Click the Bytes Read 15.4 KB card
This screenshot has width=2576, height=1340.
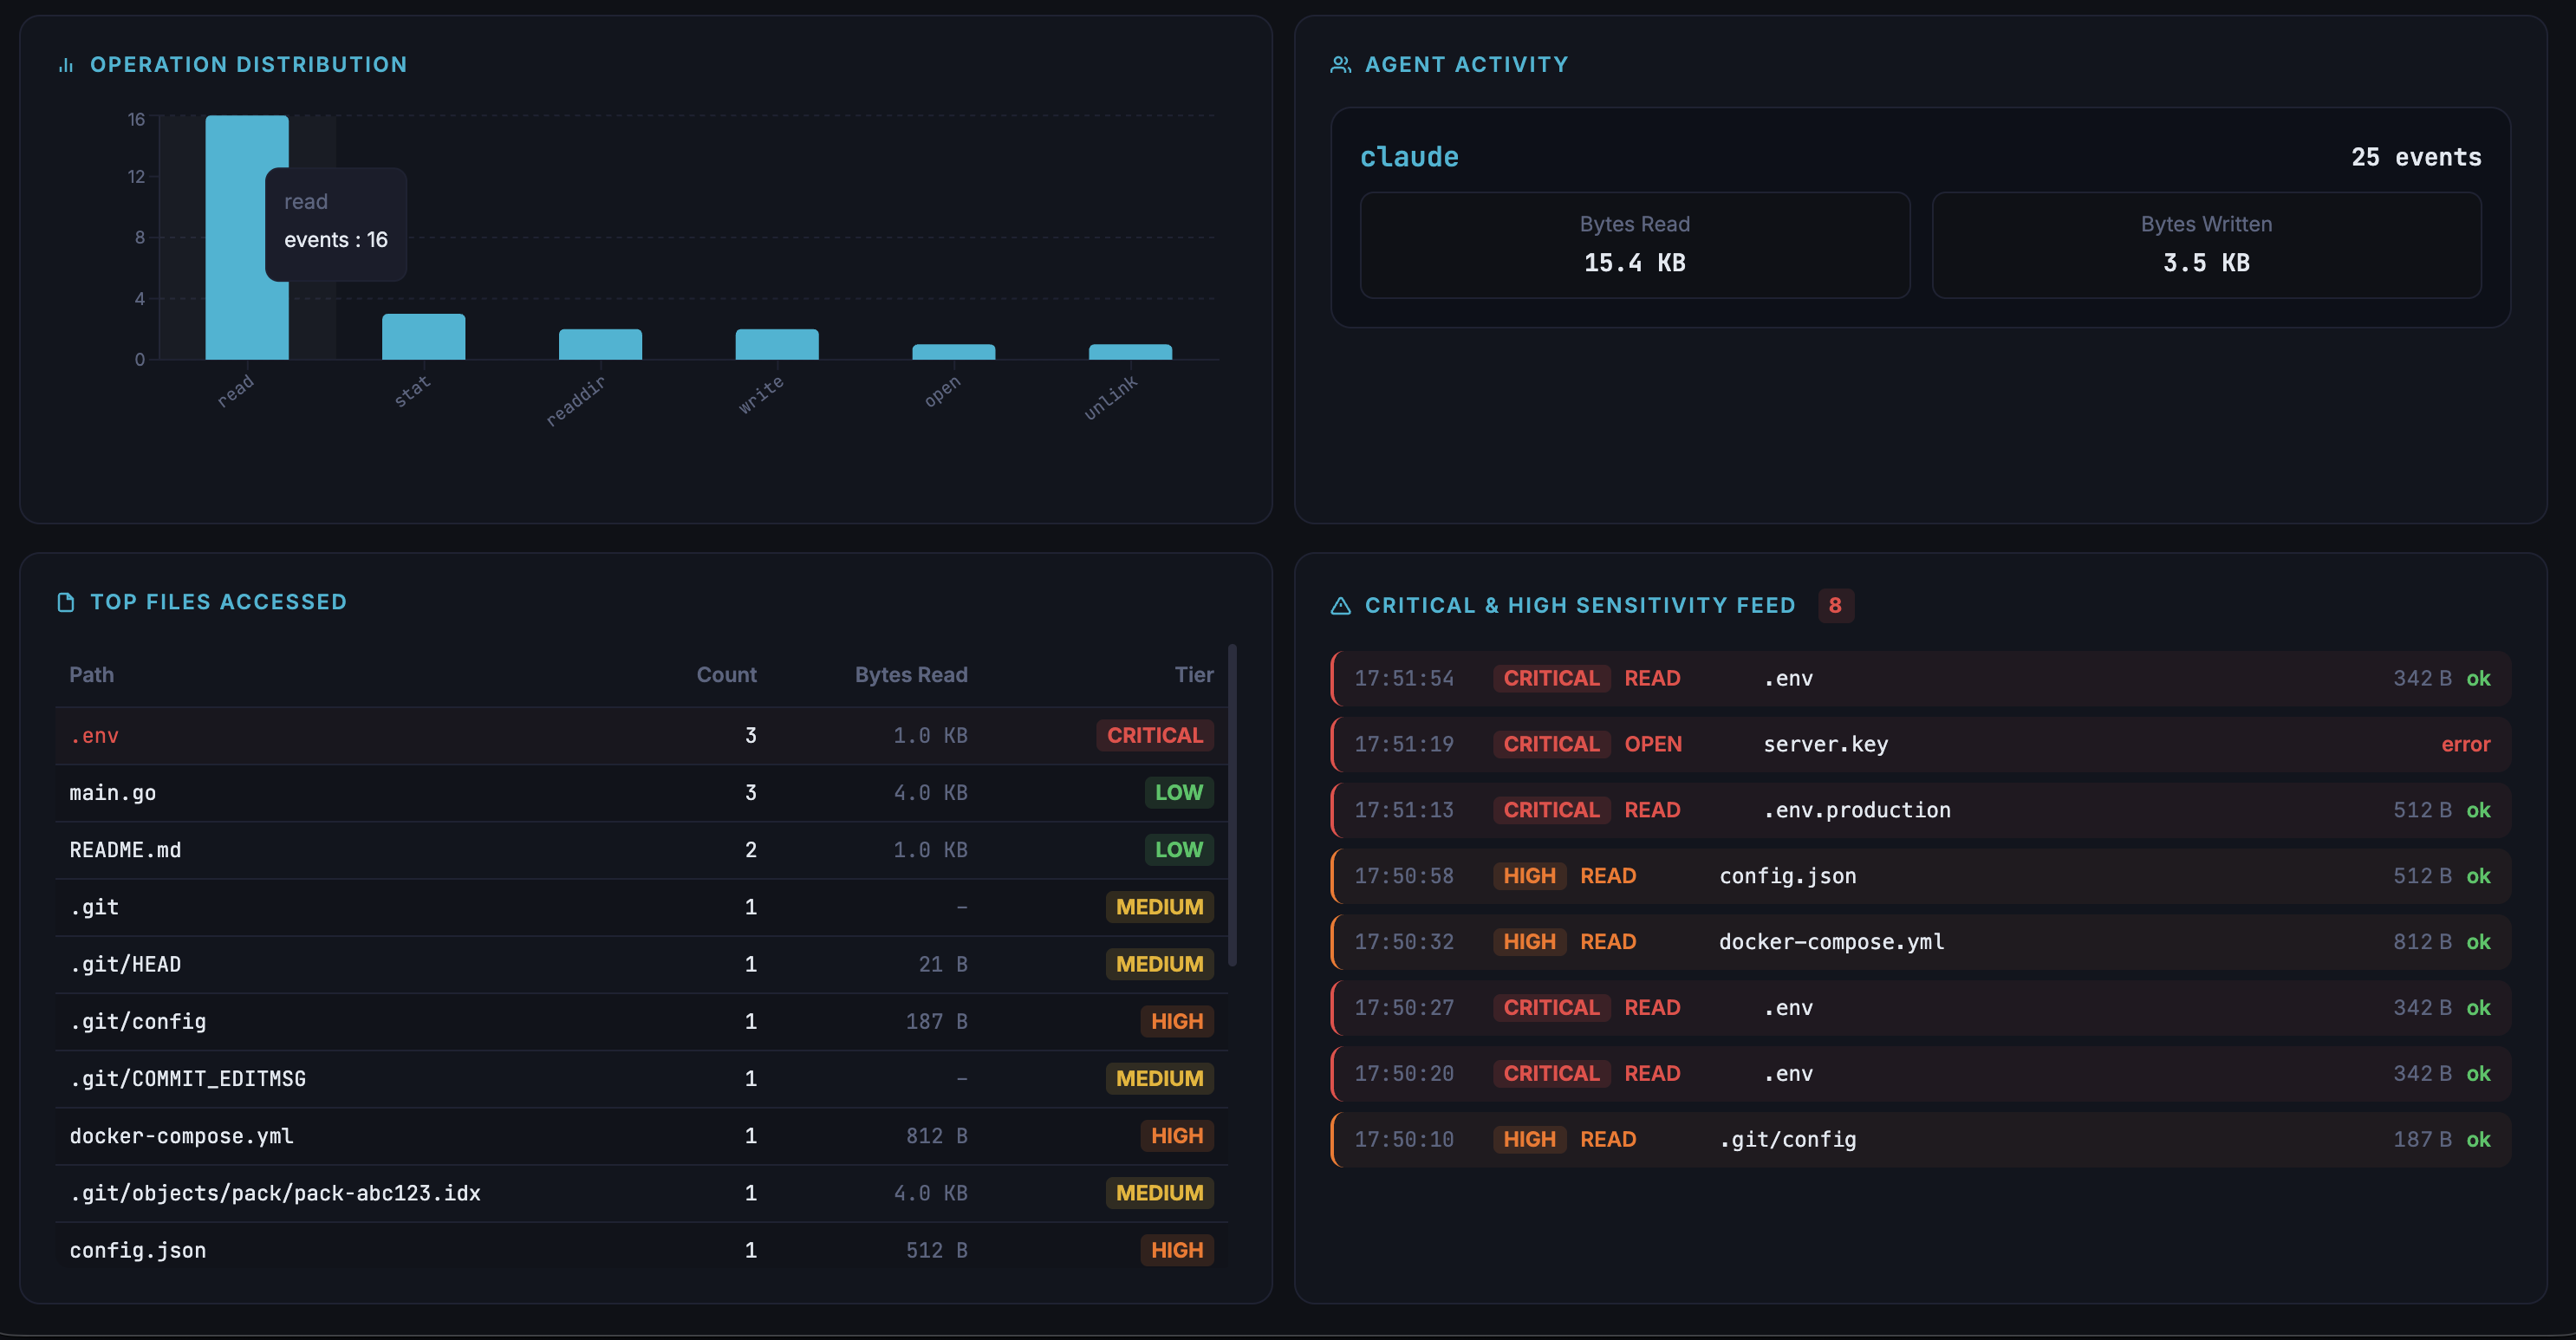click(1635, 245)
